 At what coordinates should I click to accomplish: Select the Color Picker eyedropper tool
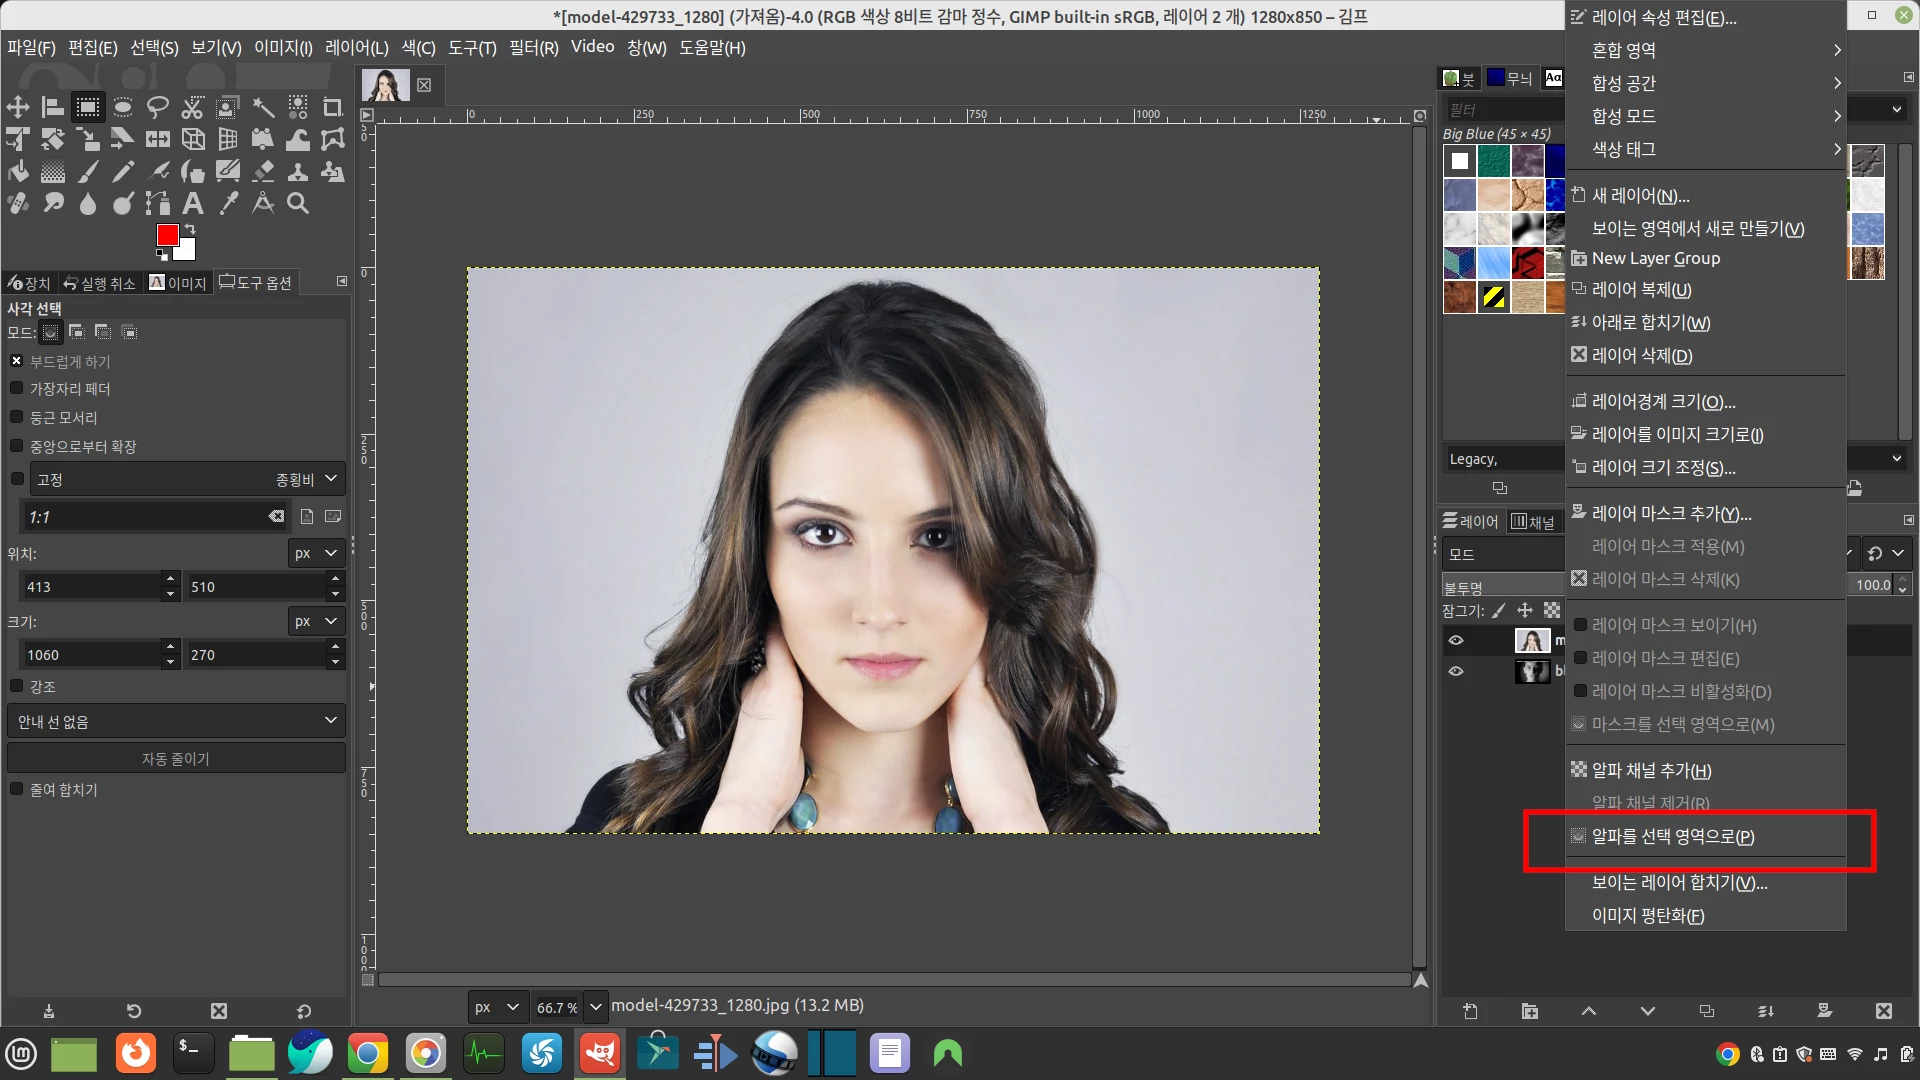pos(228,204)
